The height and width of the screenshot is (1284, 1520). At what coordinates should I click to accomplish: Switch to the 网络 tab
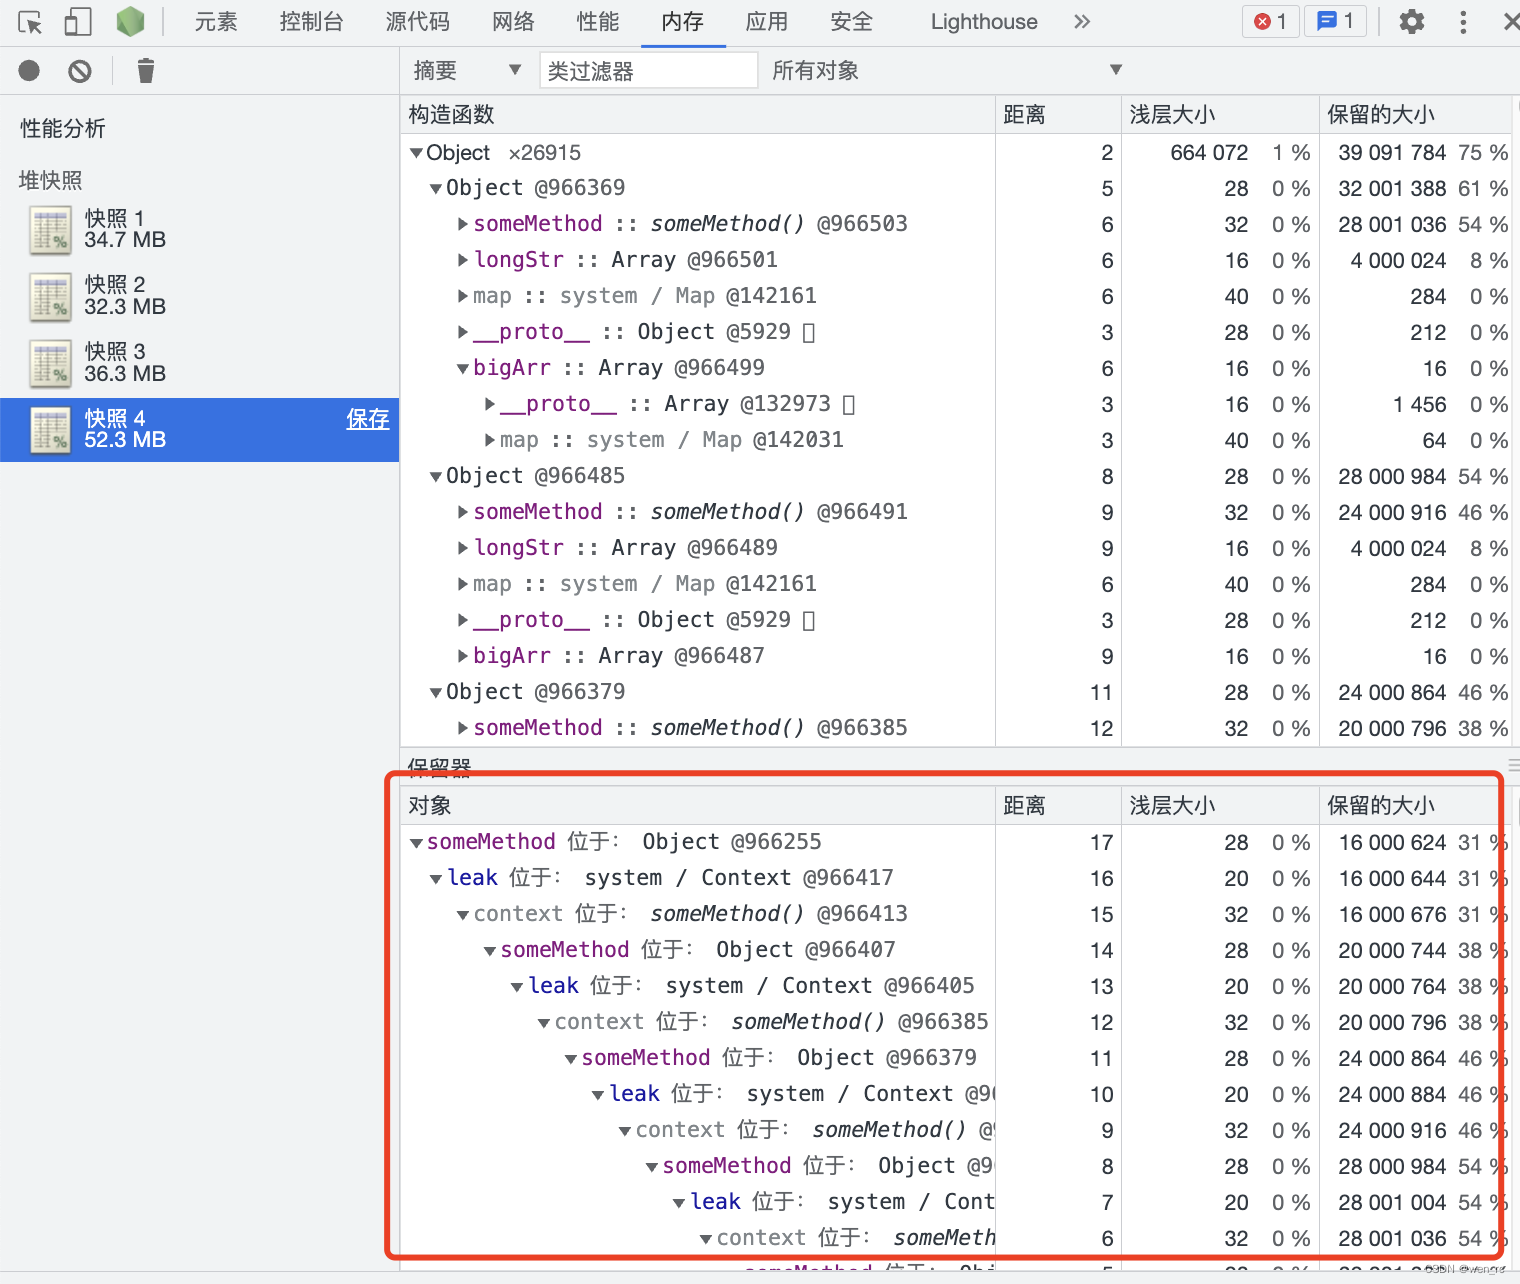click(513, 22)
